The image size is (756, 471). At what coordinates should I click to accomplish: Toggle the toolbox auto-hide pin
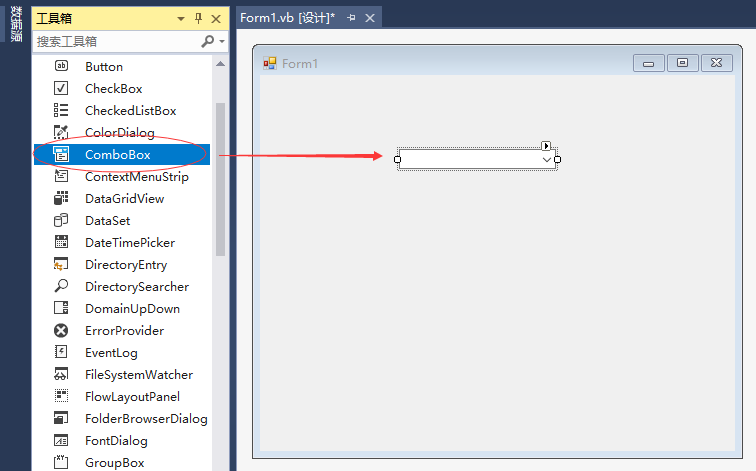[x=198, y=18]
